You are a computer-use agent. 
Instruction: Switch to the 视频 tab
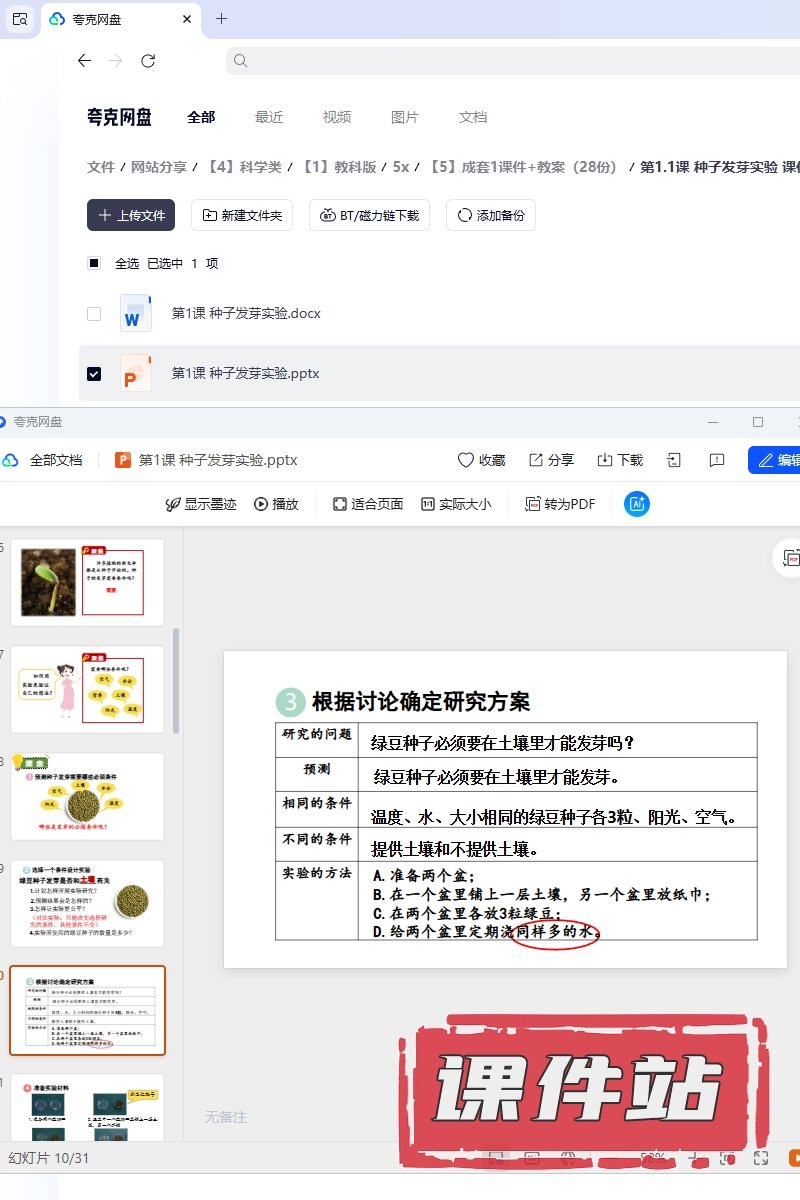pyautogui.click(x=337, y=117)
